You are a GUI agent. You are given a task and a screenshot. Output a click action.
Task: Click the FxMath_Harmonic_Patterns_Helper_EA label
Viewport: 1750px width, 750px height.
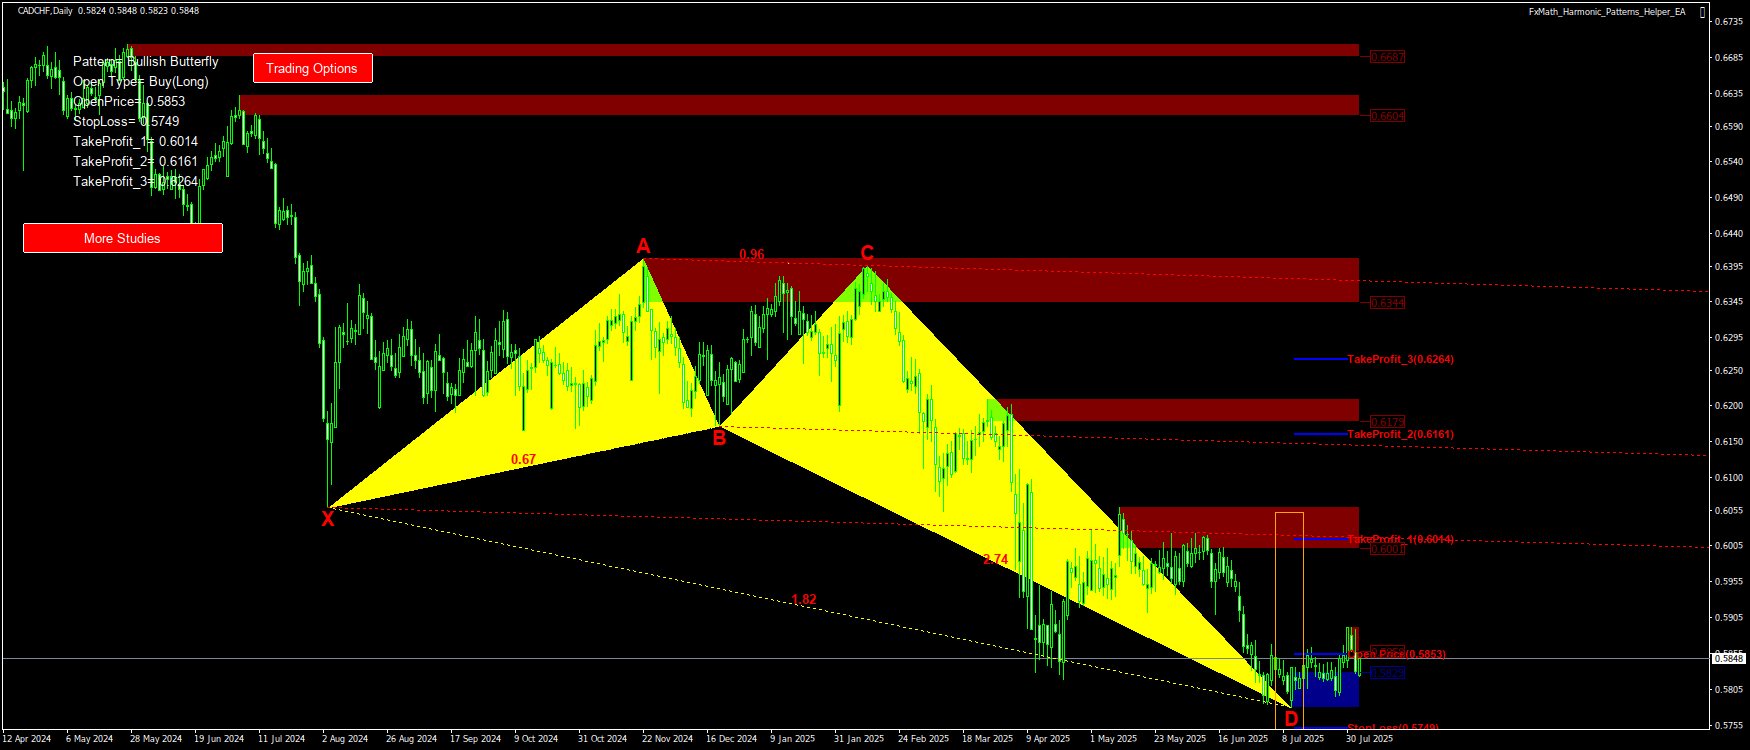[x=1606, y=12]
